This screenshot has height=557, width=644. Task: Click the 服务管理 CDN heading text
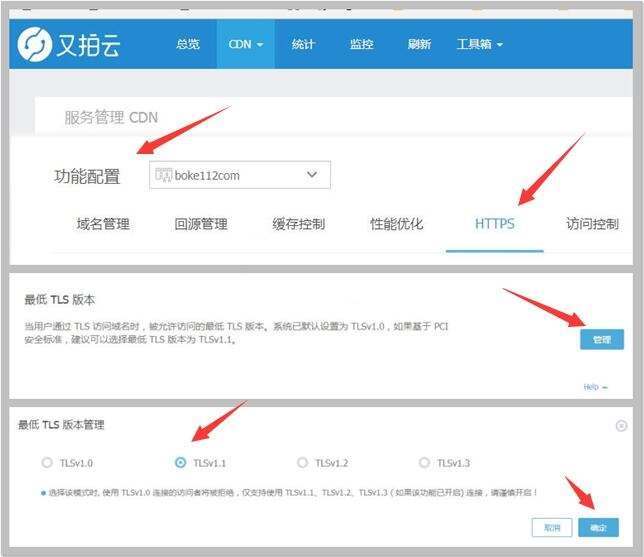(x=111, y=117)
